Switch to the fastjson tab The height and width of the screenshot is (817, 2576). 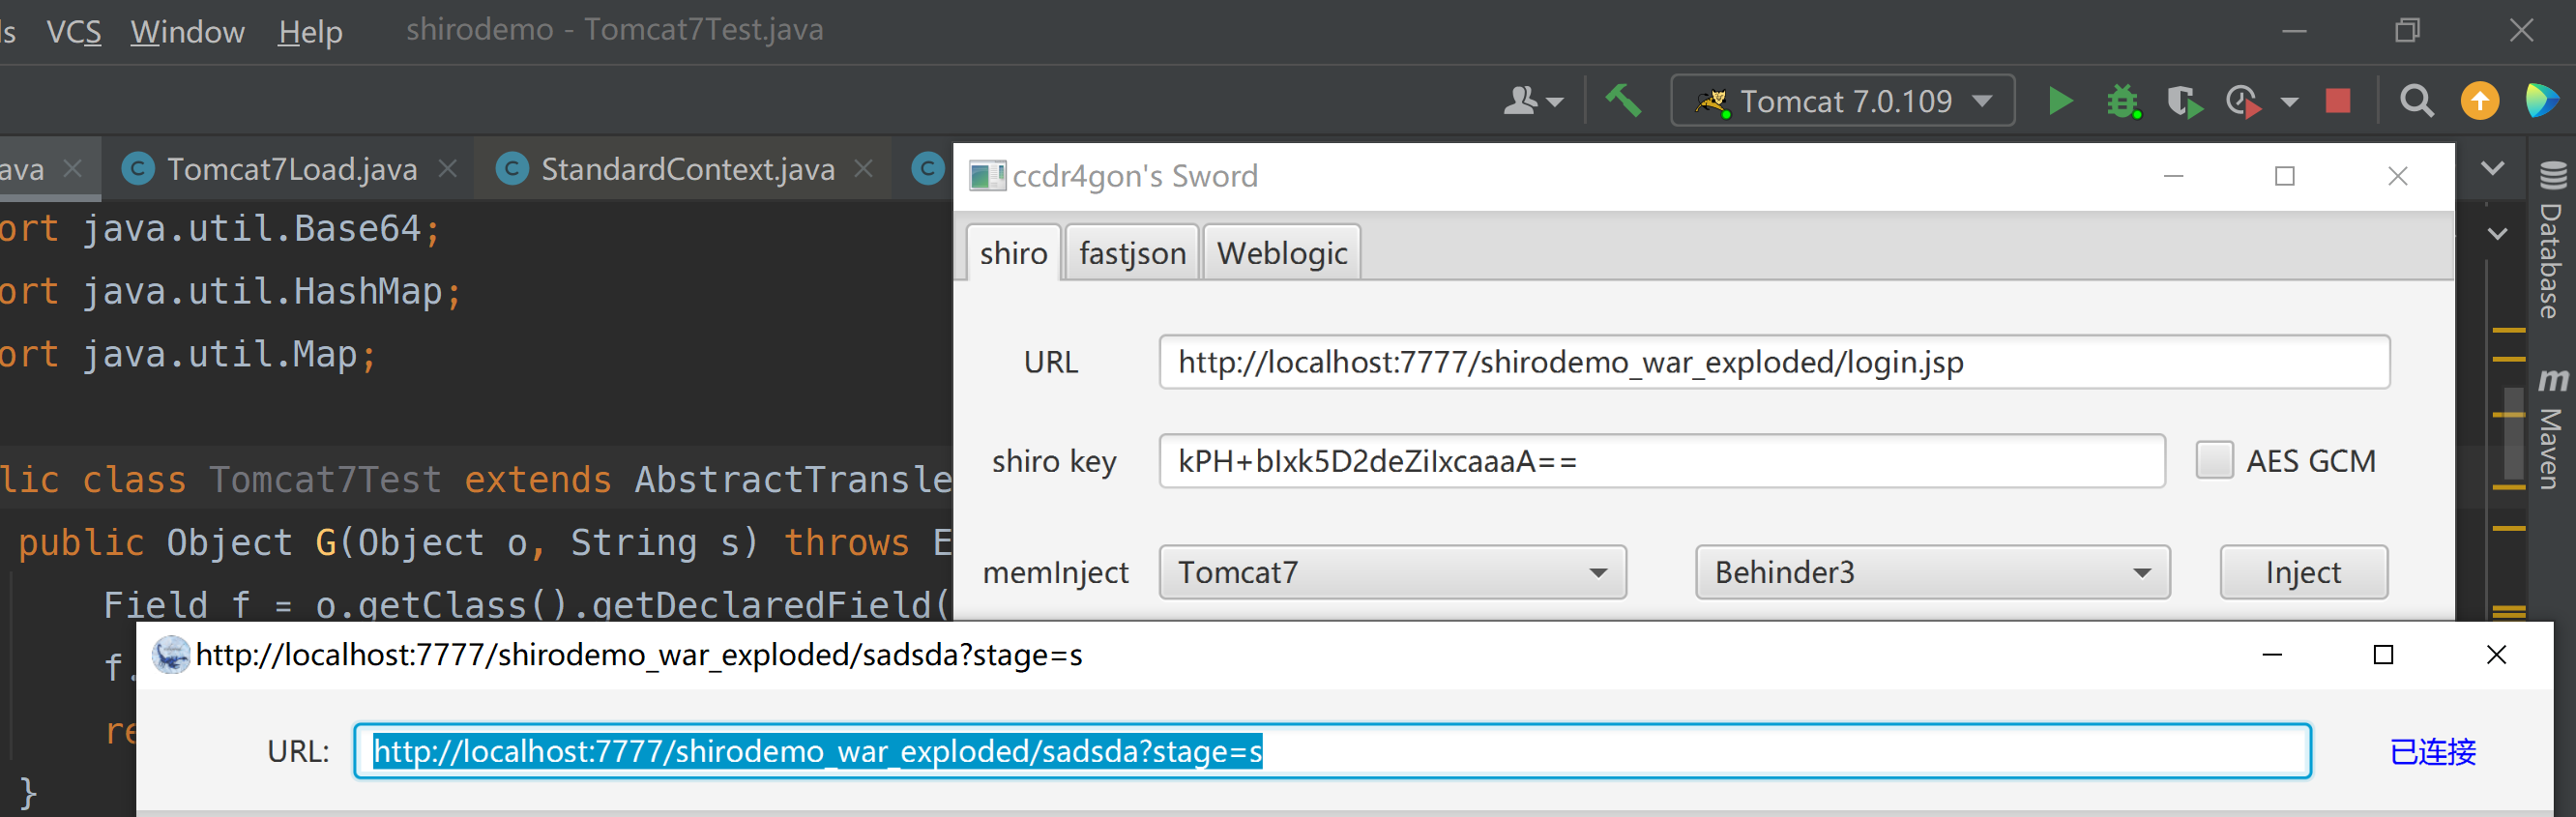pos(1132,253)
